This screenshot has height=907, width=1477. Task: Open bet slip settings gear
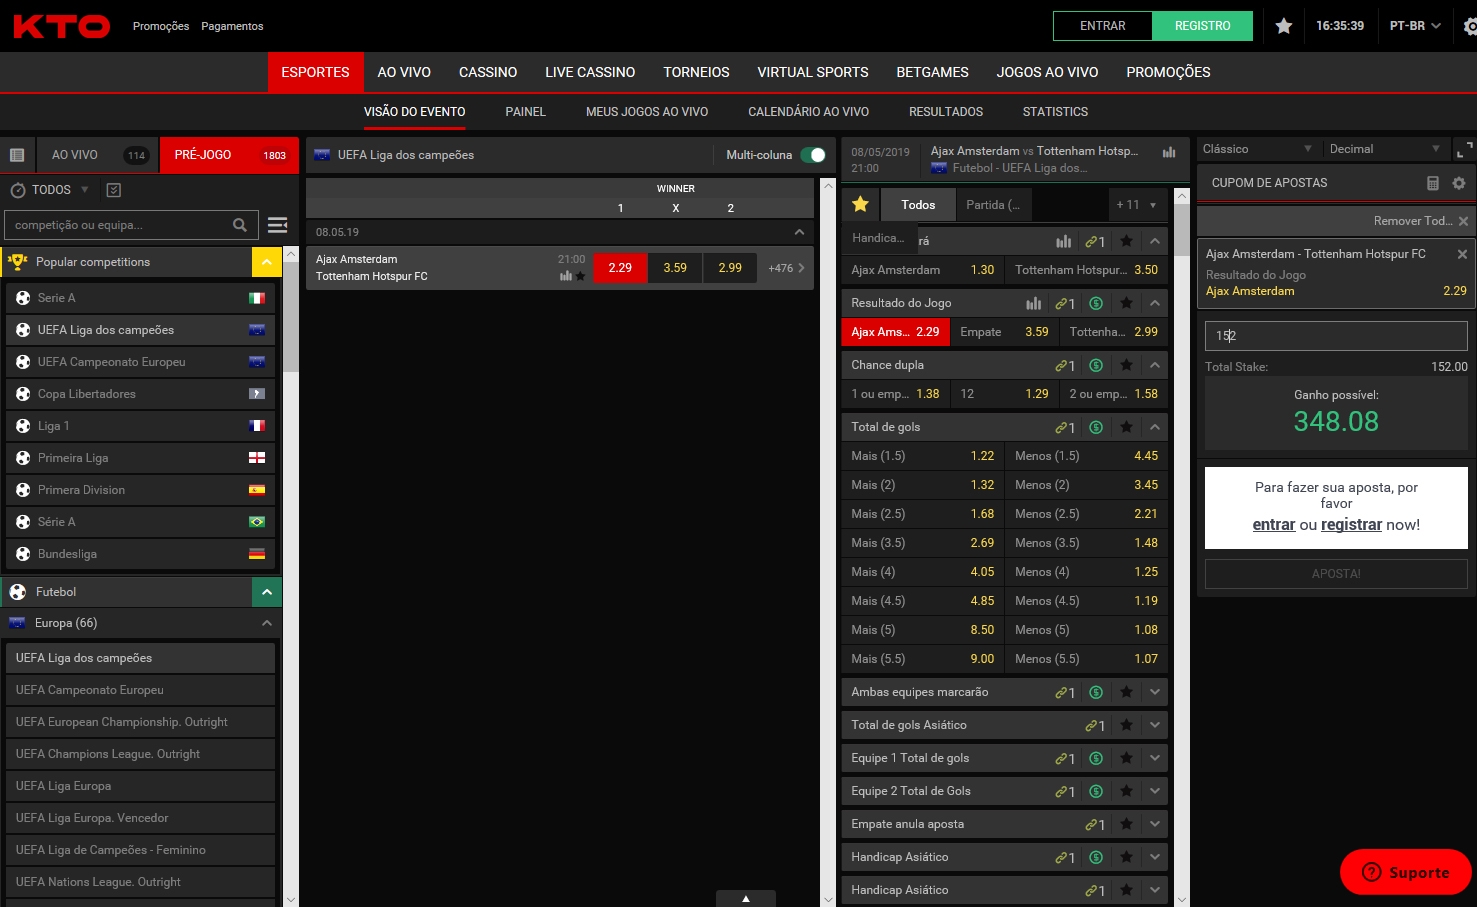pyautogui.click(x=1459, y=183)
